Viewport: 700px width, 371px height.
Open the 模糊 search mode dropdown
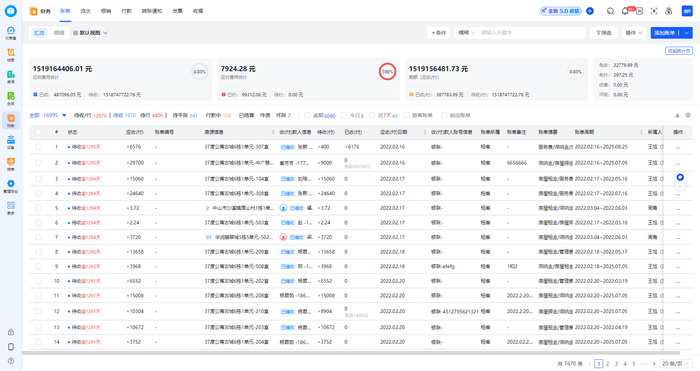pyautogui.click(x=467, y=33)
